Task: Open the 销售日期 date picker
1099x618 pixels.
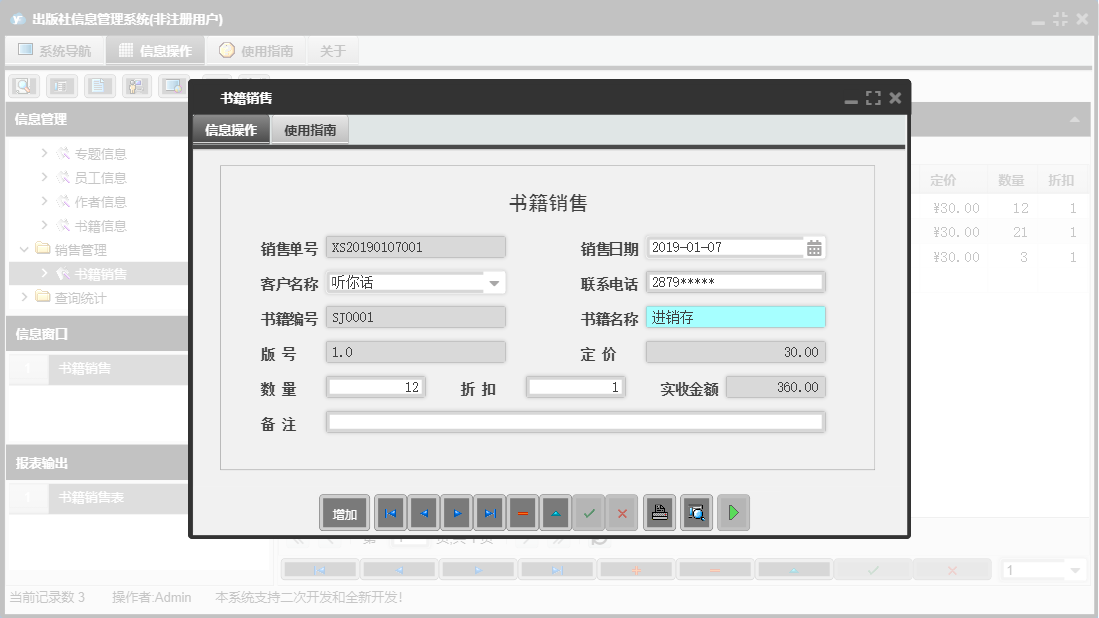Action: (812, 246)
